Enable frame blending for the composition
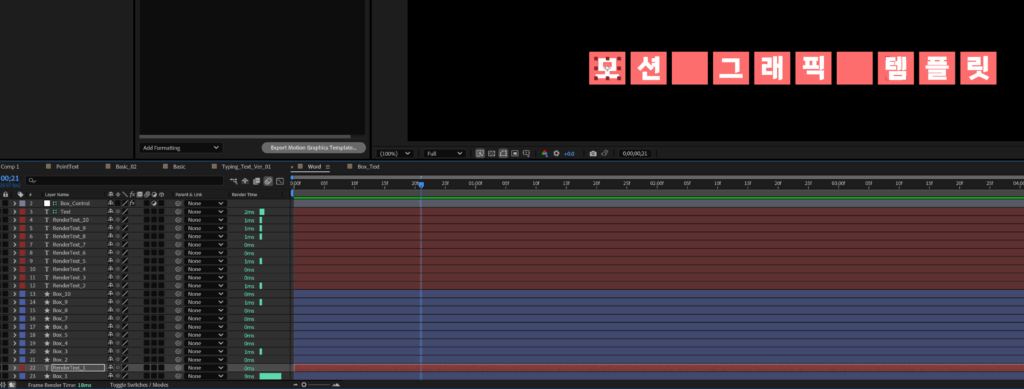The height and width of the screenshot is (389, 1024). pyautogui.click(x=257, y=181)
